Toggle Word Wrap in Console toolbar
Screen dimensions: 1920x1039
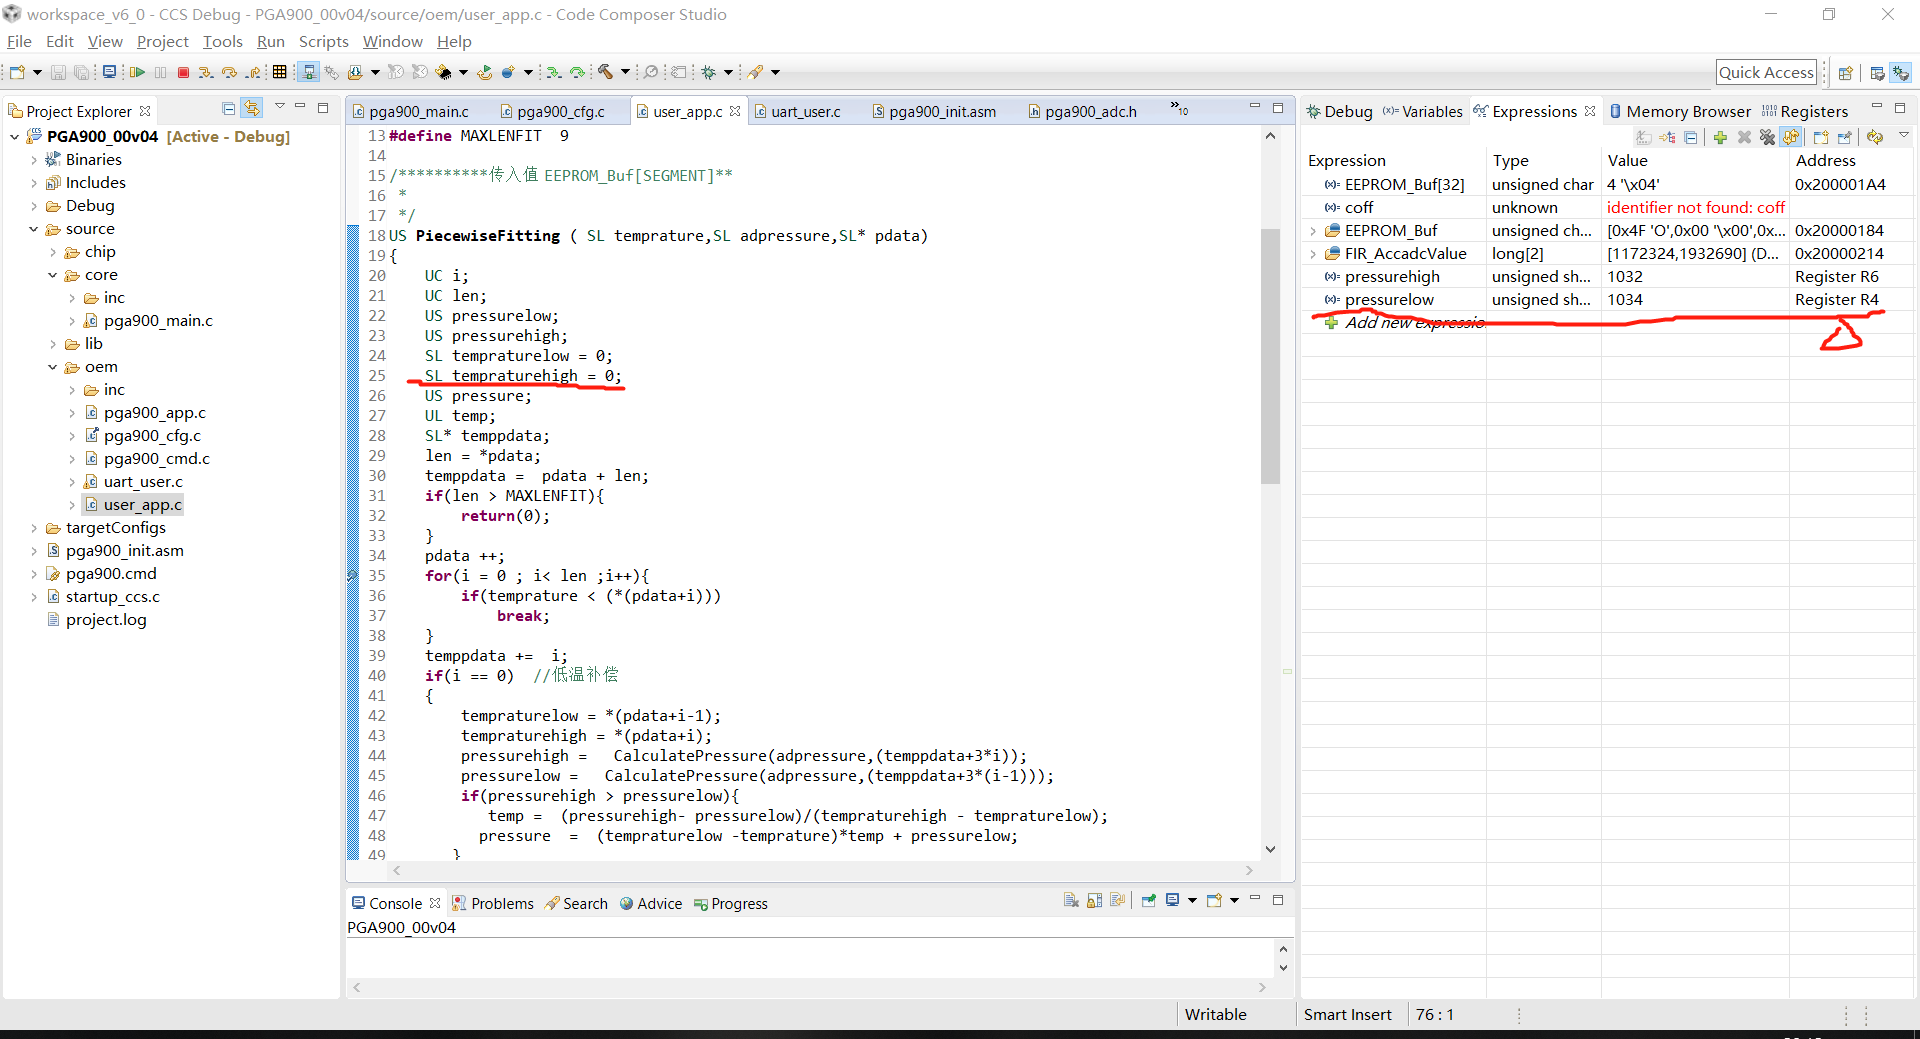pos(1118,900)
